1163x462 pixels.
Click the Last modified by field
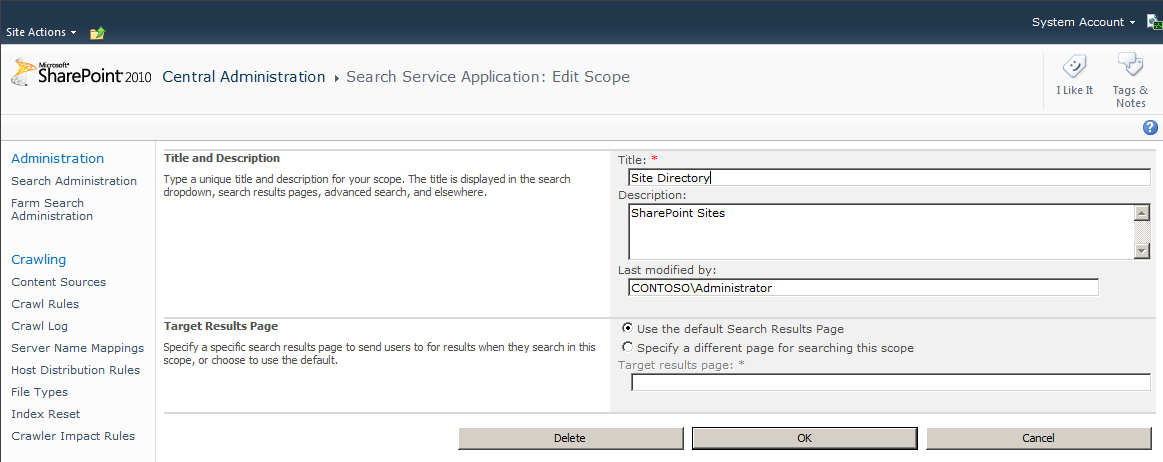pos(863,288)
